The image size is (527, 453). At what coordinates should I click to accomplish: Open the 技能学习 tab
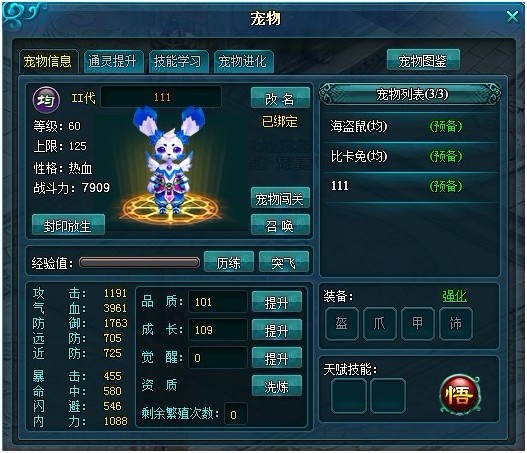tap(178, 61)
